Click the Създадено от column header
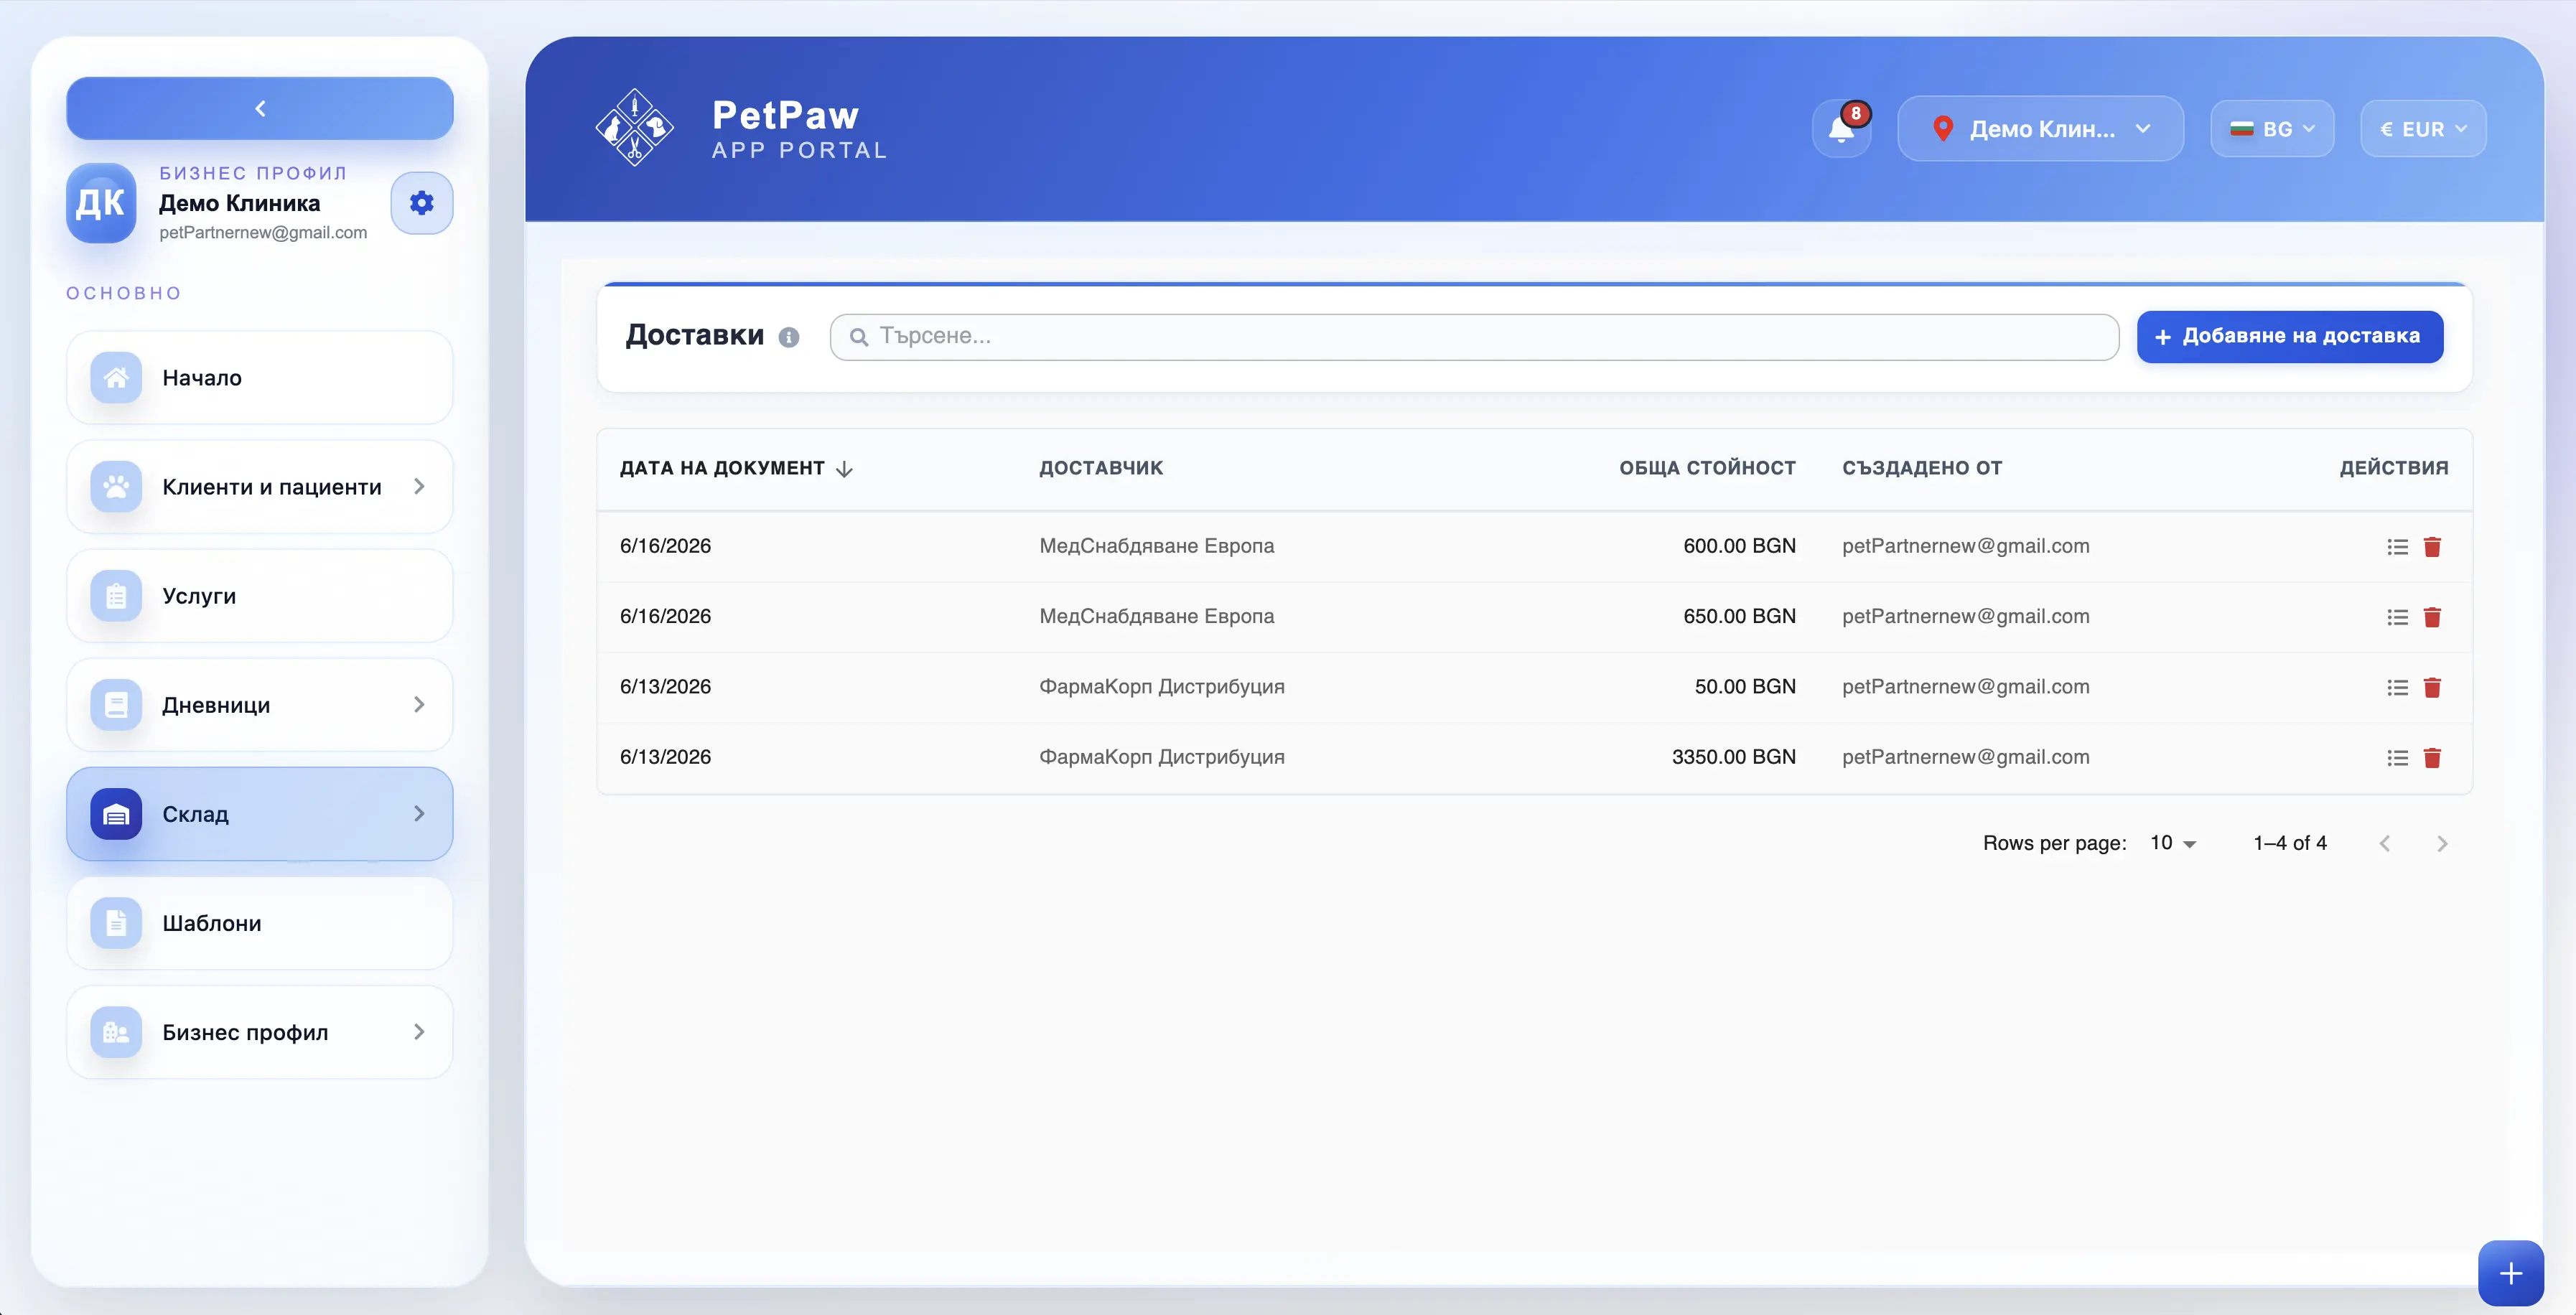The width and height of the screenshot is (2576, 1315). [1922, 468]
